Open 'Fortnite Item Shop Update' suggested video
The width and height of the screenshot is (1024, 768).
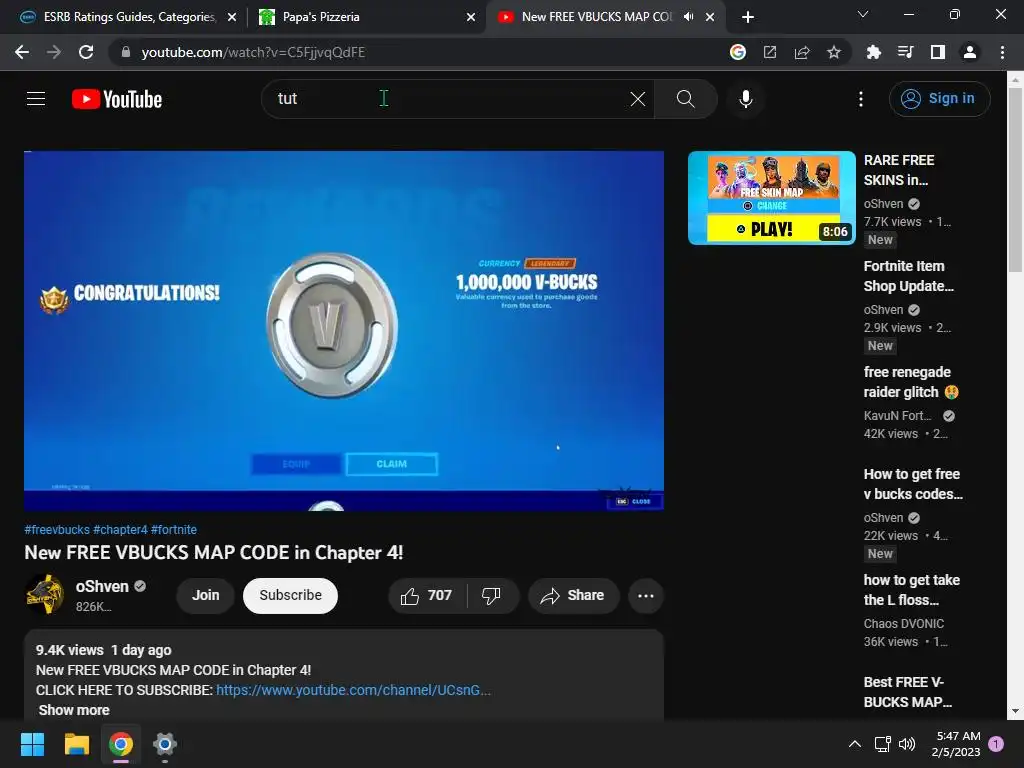[908, 276]
